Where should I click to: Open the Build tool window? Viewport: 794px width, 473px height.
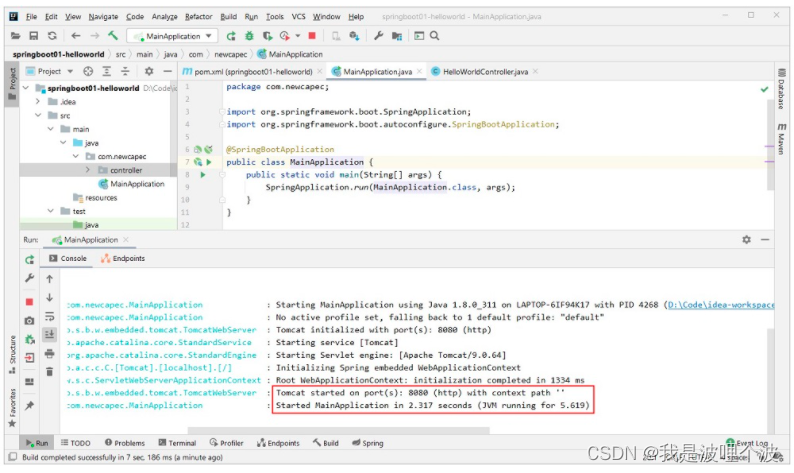click(x=325, y=443)
